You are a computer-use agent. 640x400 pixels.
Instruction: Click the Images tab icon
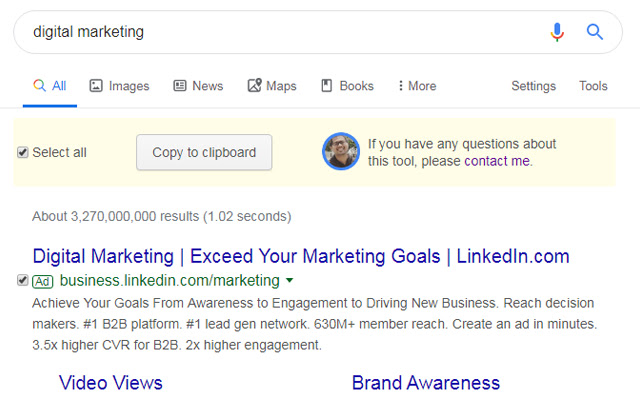96,86
